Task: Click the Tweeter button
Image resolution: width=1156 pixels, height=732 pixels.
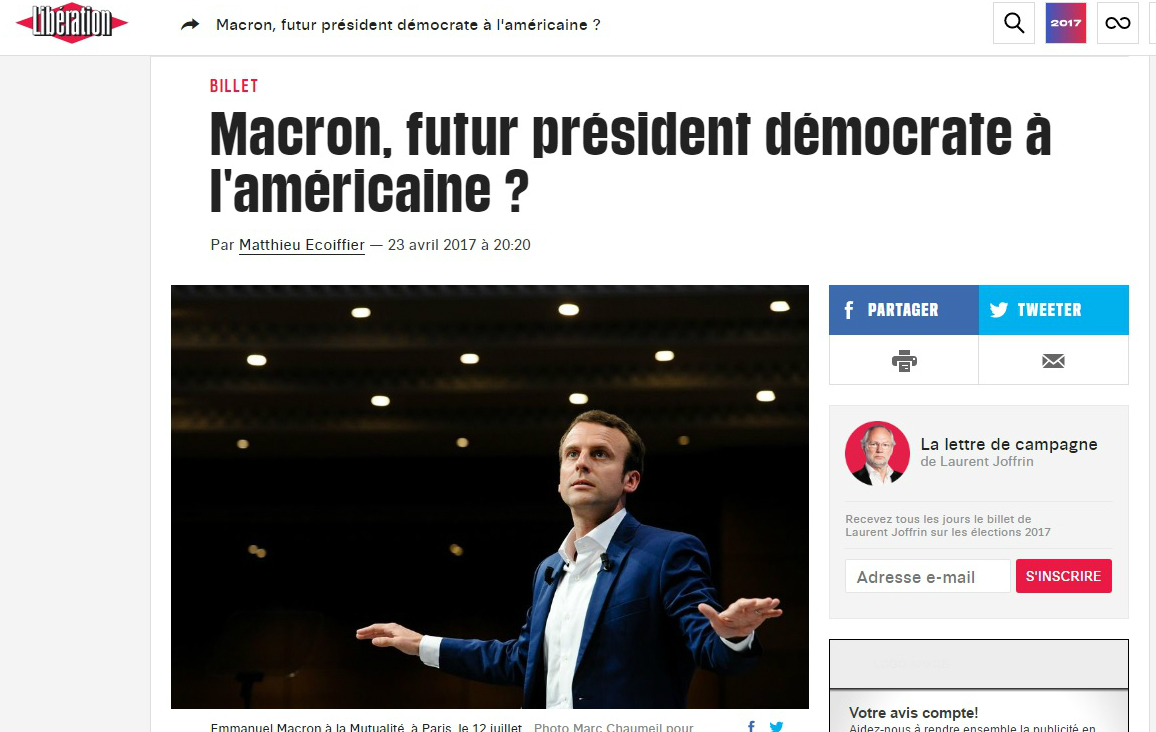Action: tap(1054, 310)
